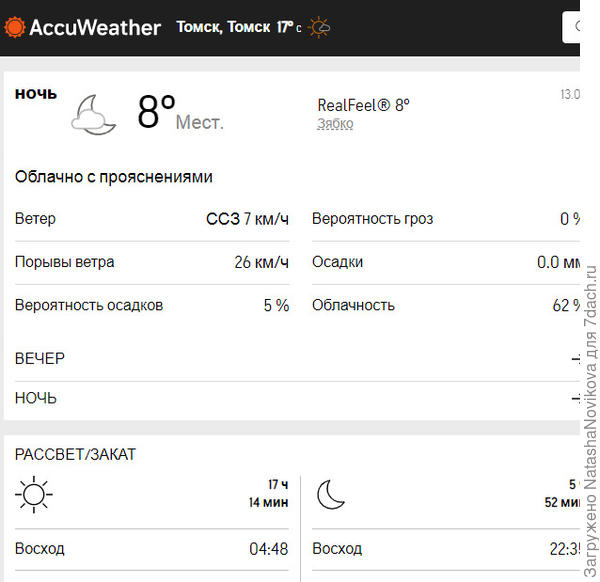This screenshot has height=582, width=600.
Task: Focus the search field in the header
Action: click(582, 27)
